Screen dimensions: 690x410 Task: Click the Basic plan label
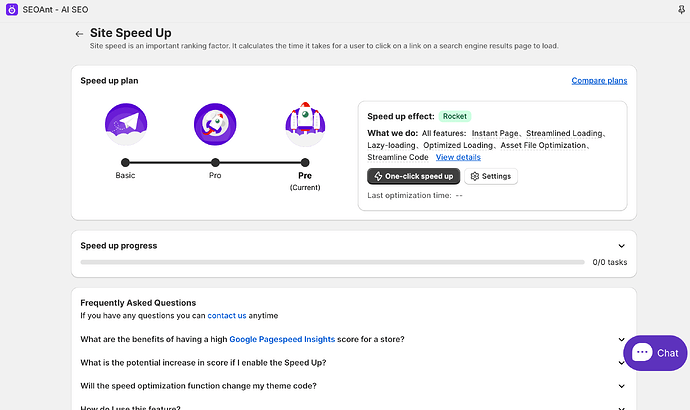pyautogui.click(x=125, y=175)
